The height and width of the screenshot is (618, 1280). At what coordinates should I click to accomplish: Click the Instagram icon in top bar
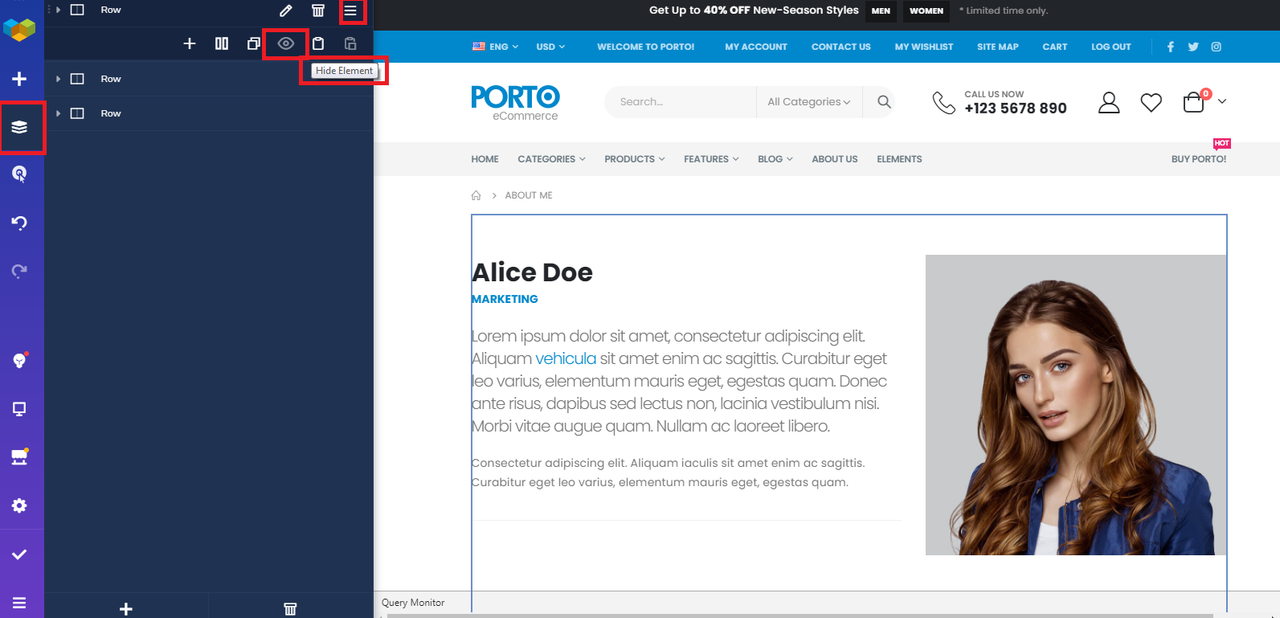(1216, 47)
